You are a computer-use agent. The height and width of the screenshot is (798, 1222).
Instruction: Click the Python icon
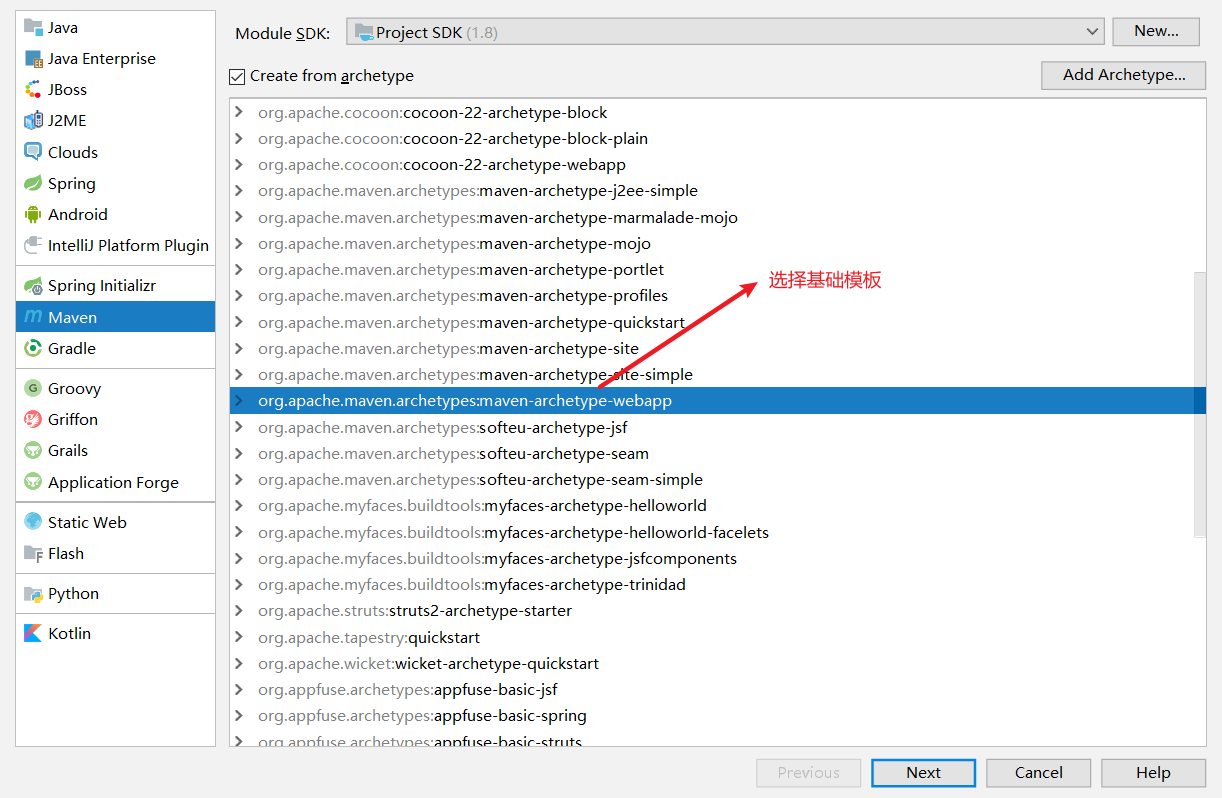pos(33,593)
